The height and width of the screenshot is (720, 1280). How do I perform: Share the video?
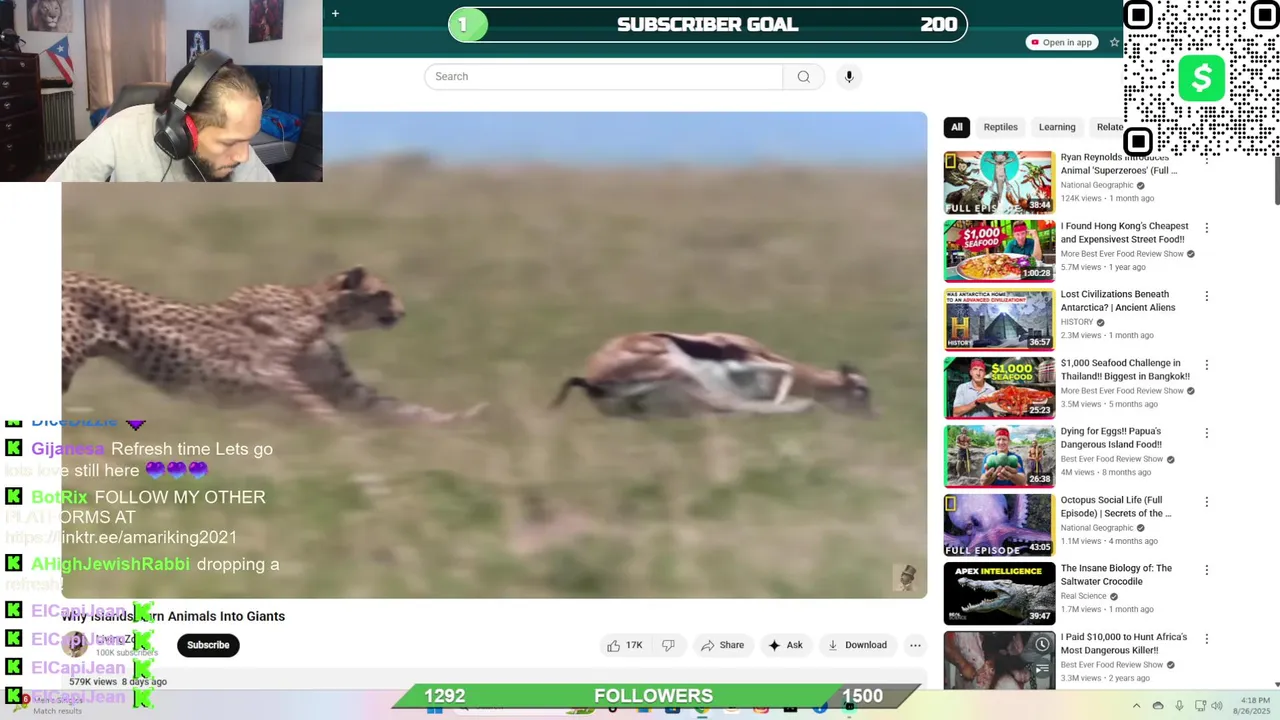(x=722, y=645)
